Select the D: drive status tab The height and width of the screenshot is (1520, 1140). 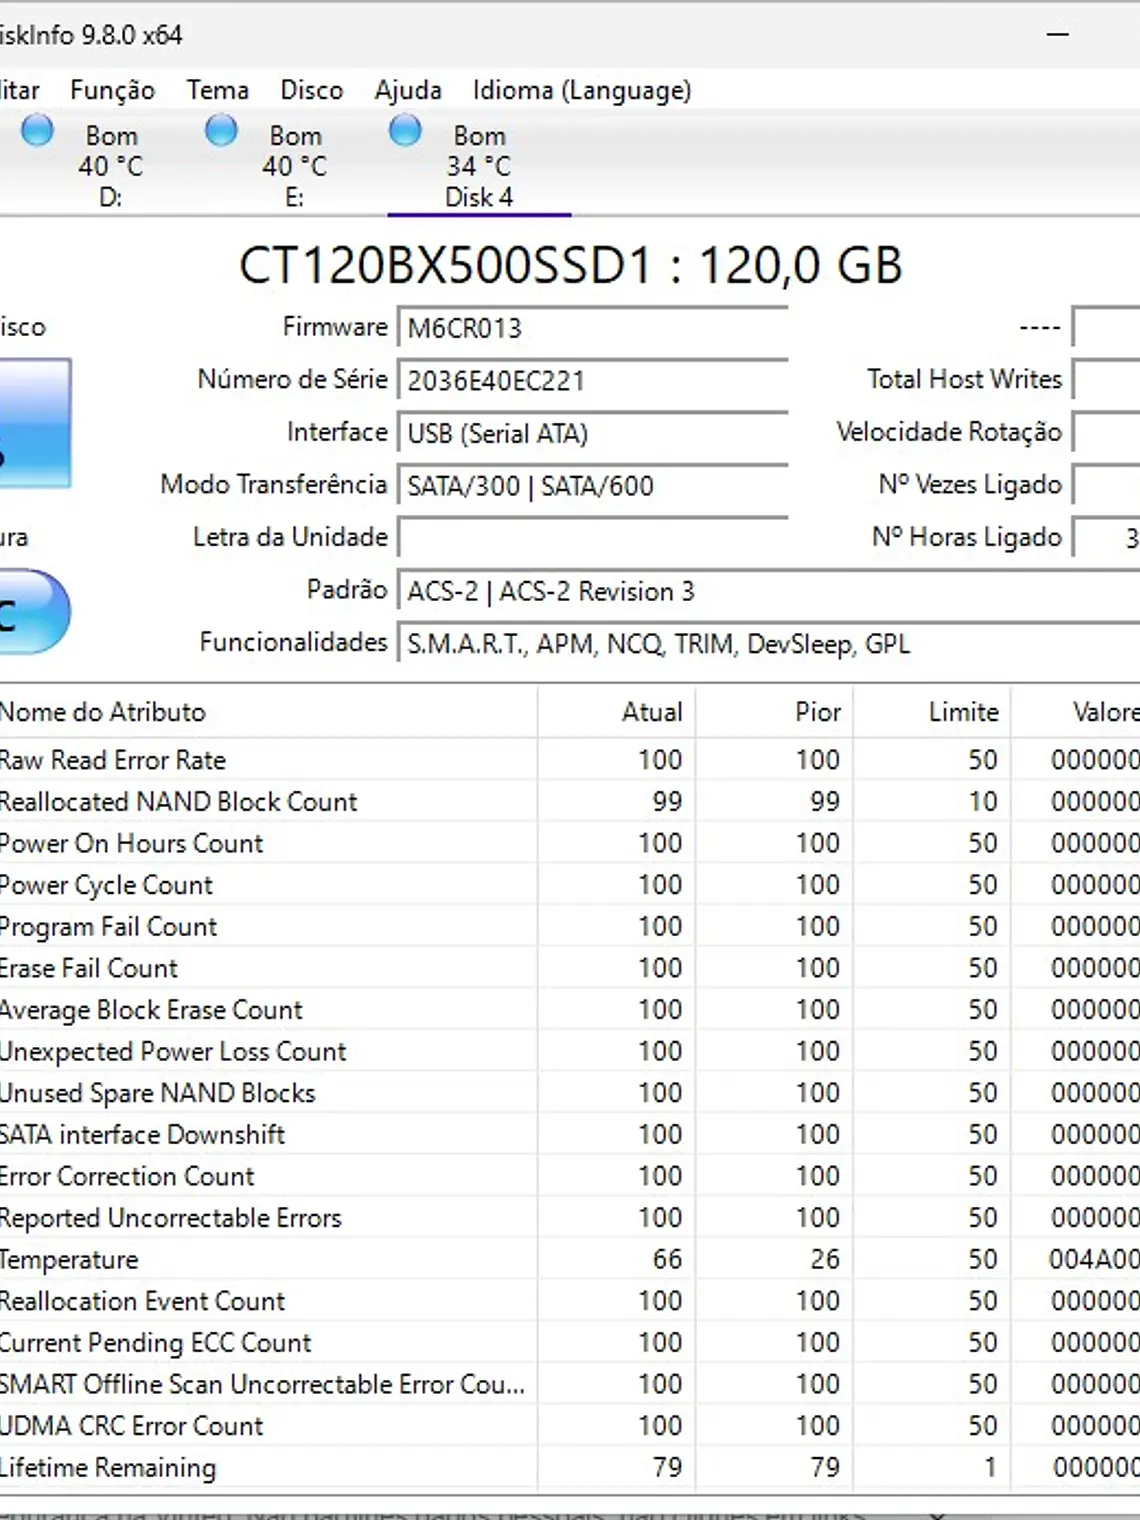tap(110, 165)
